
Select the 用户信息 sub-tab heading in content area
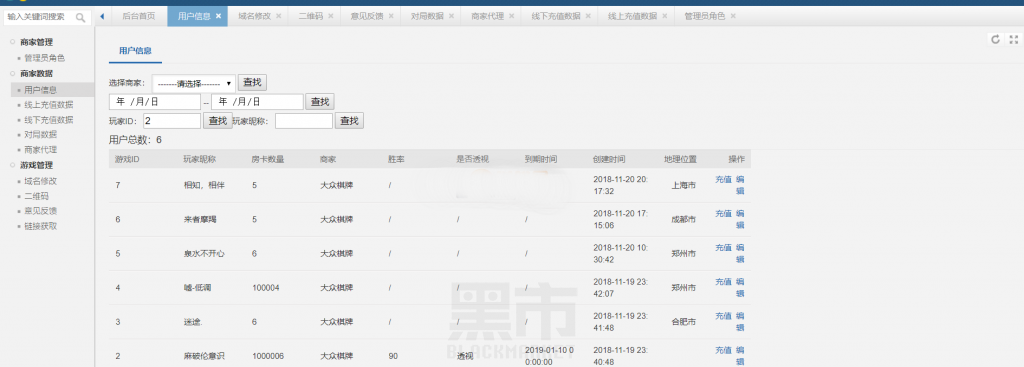(135, 50)
